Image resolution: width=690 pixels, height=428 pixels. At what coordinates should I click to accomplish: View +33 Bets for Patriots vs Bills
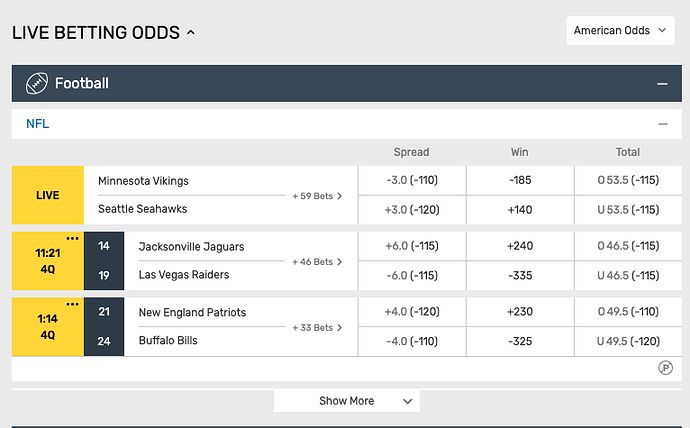coord(317,328)
